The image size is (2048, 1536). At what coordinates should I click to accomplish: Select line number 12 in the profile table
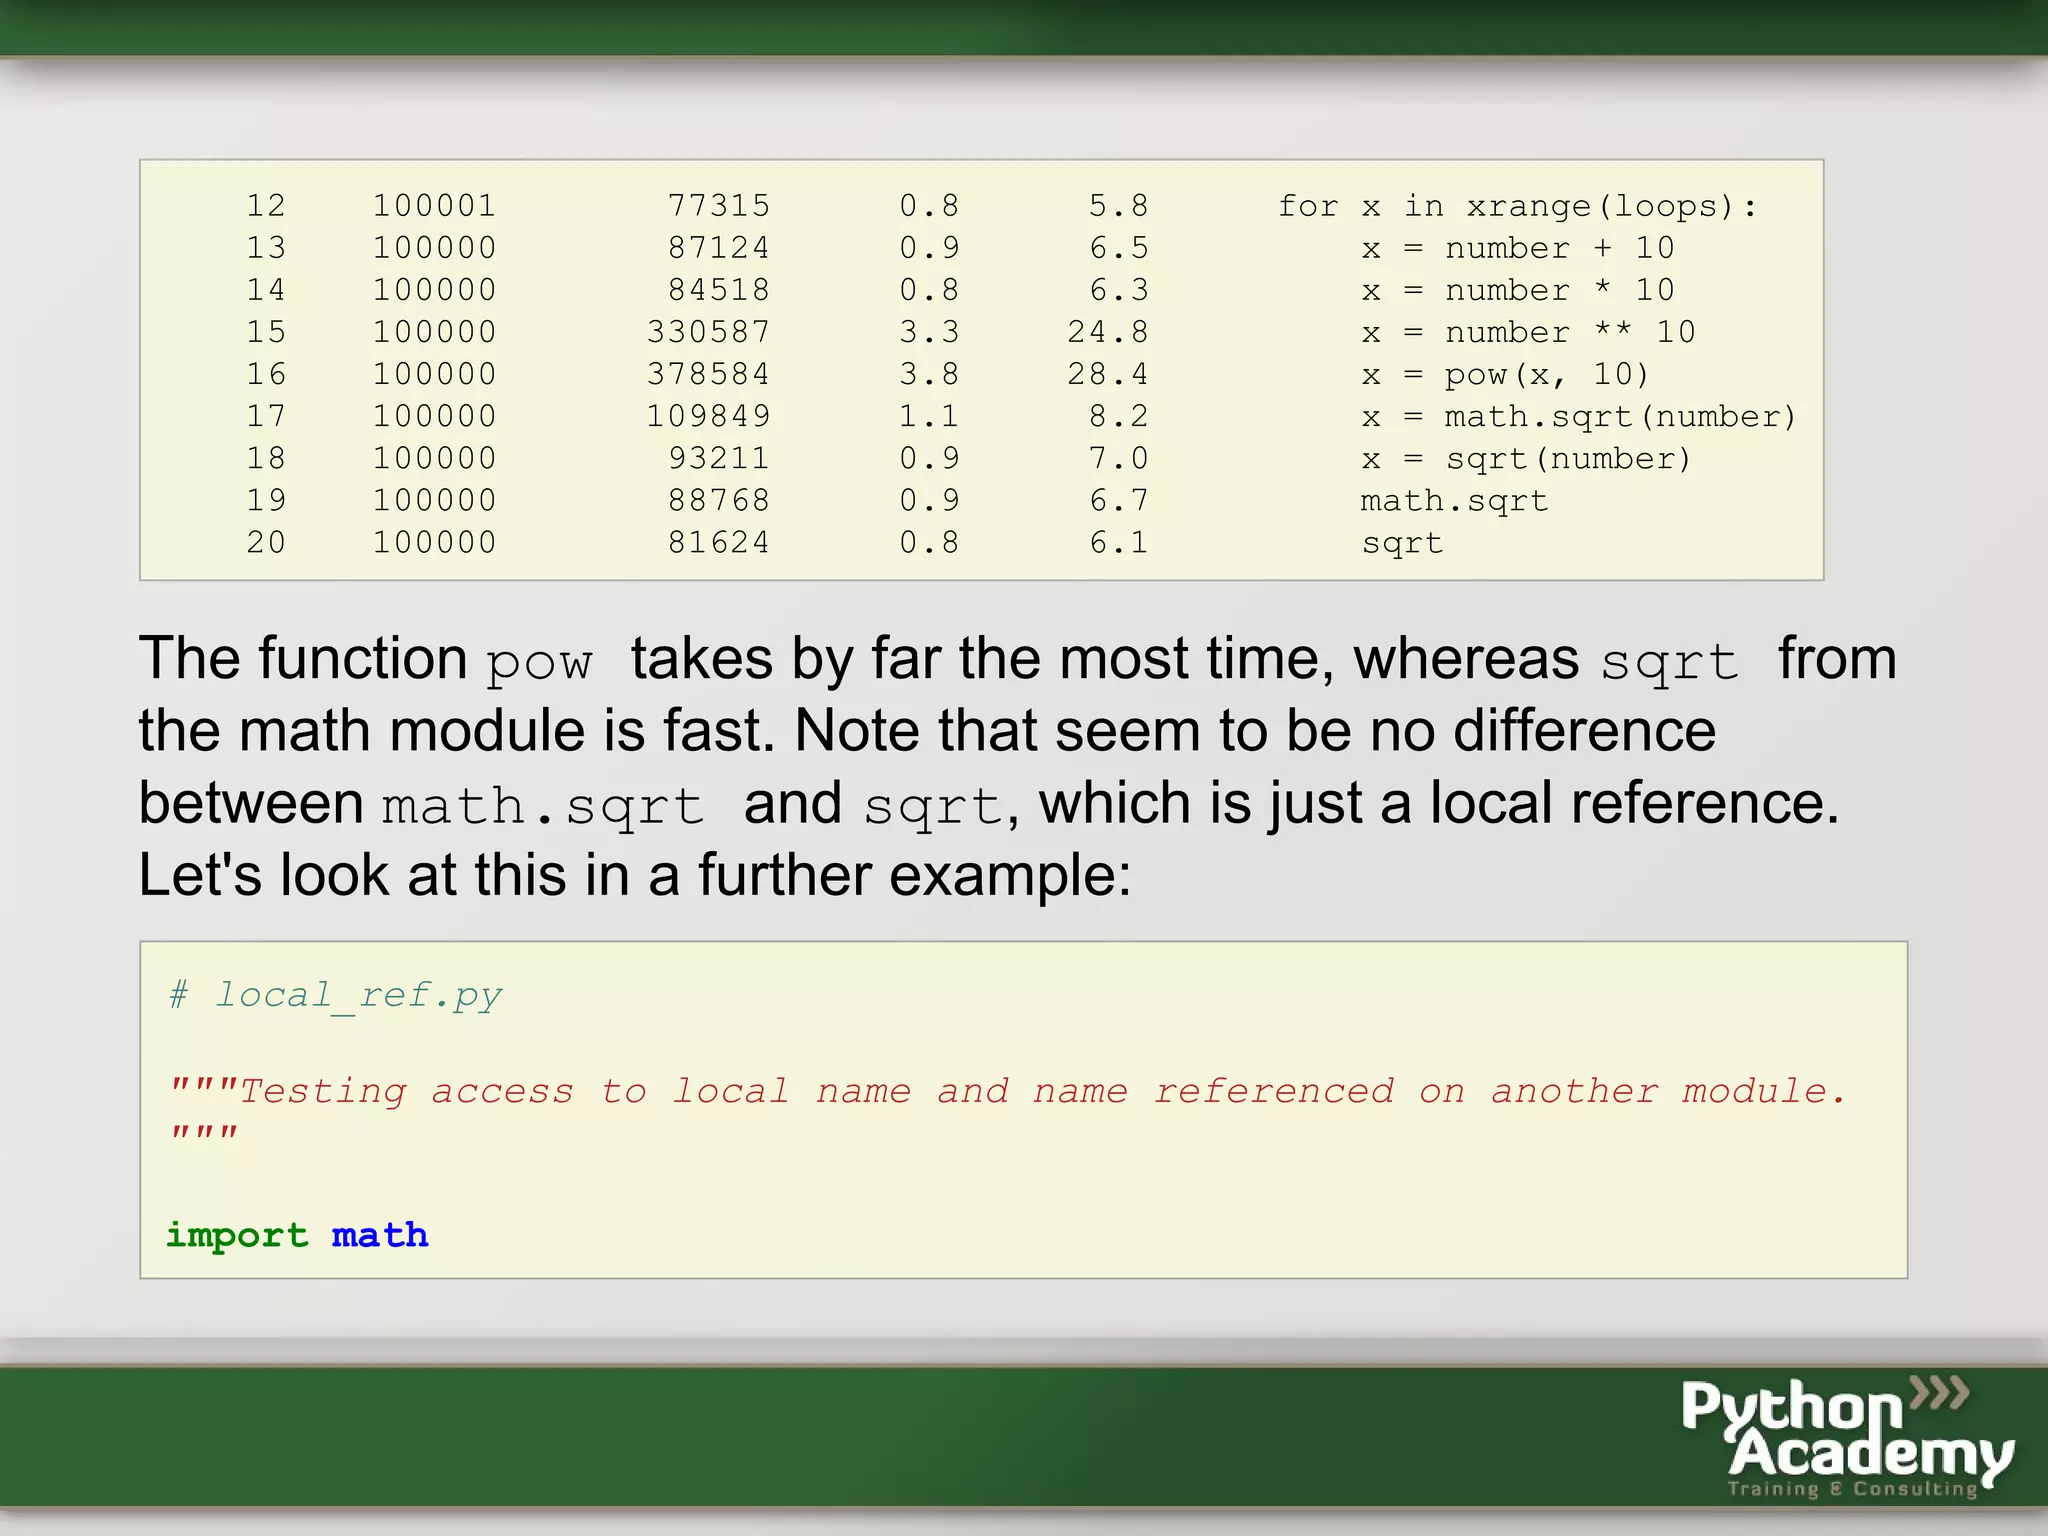point(266,206)
